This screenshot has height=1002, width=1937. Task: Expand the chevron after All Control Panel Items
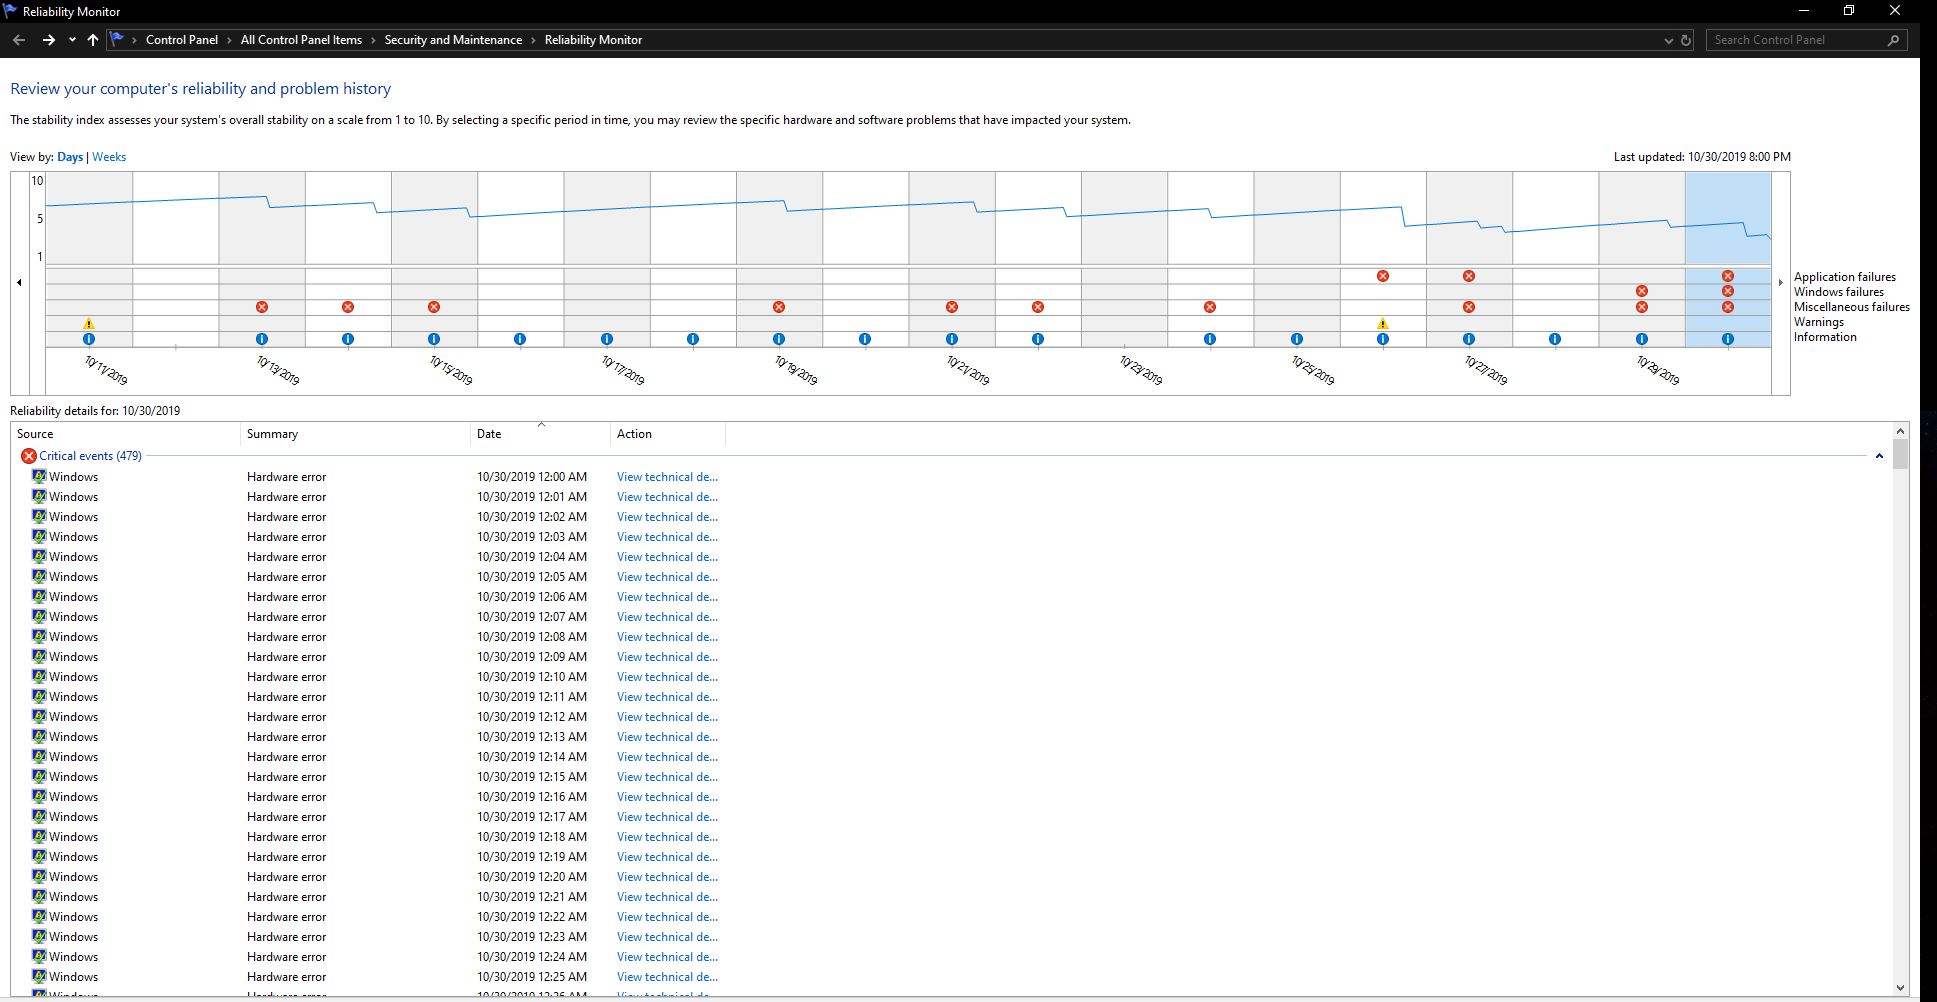coord(373,40)
